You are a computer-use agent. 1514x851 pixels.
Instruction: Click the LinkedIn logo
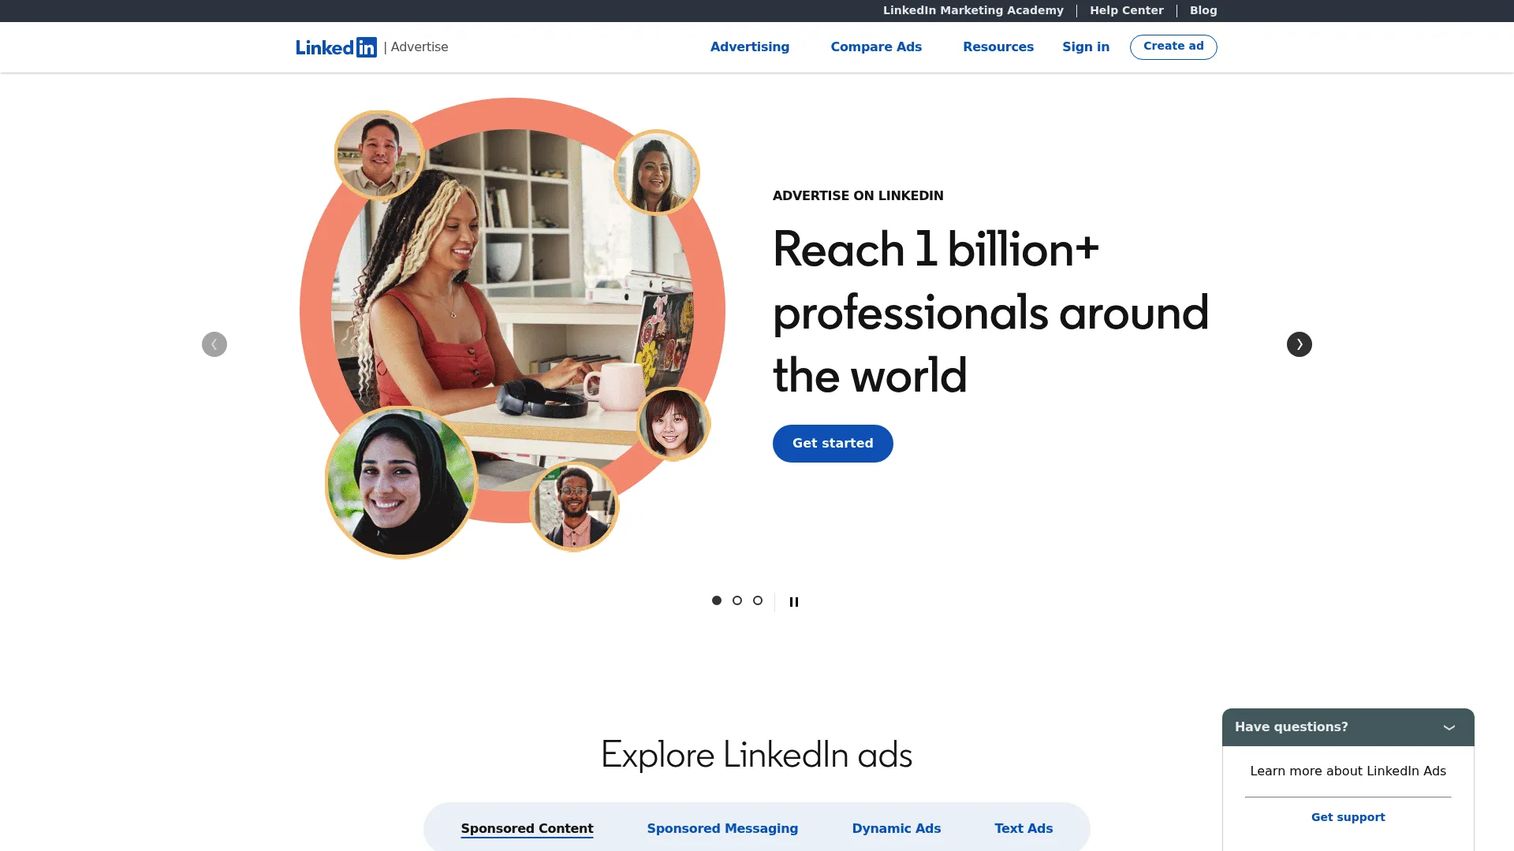[x=336, y=47]
